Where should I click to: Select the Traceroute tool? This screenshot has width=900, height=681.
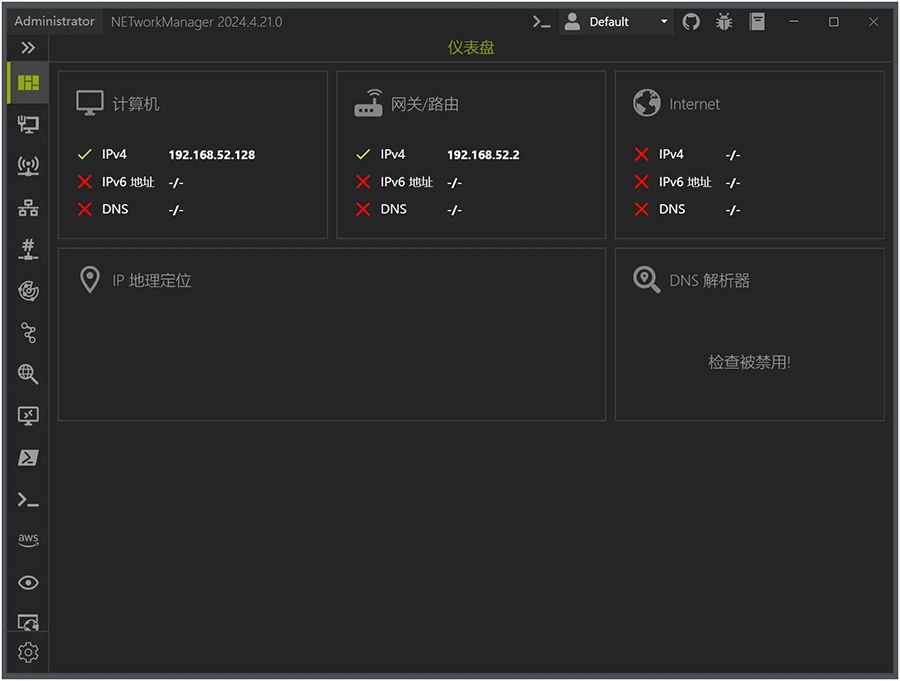click(28, 333)
